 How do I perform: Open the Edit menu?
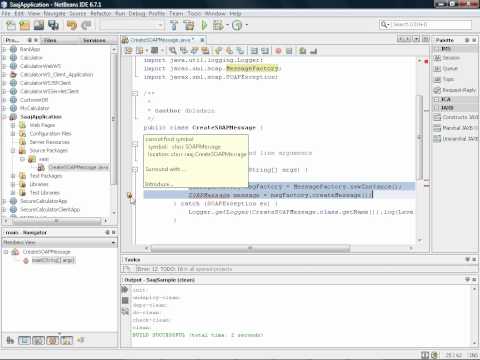19,13
